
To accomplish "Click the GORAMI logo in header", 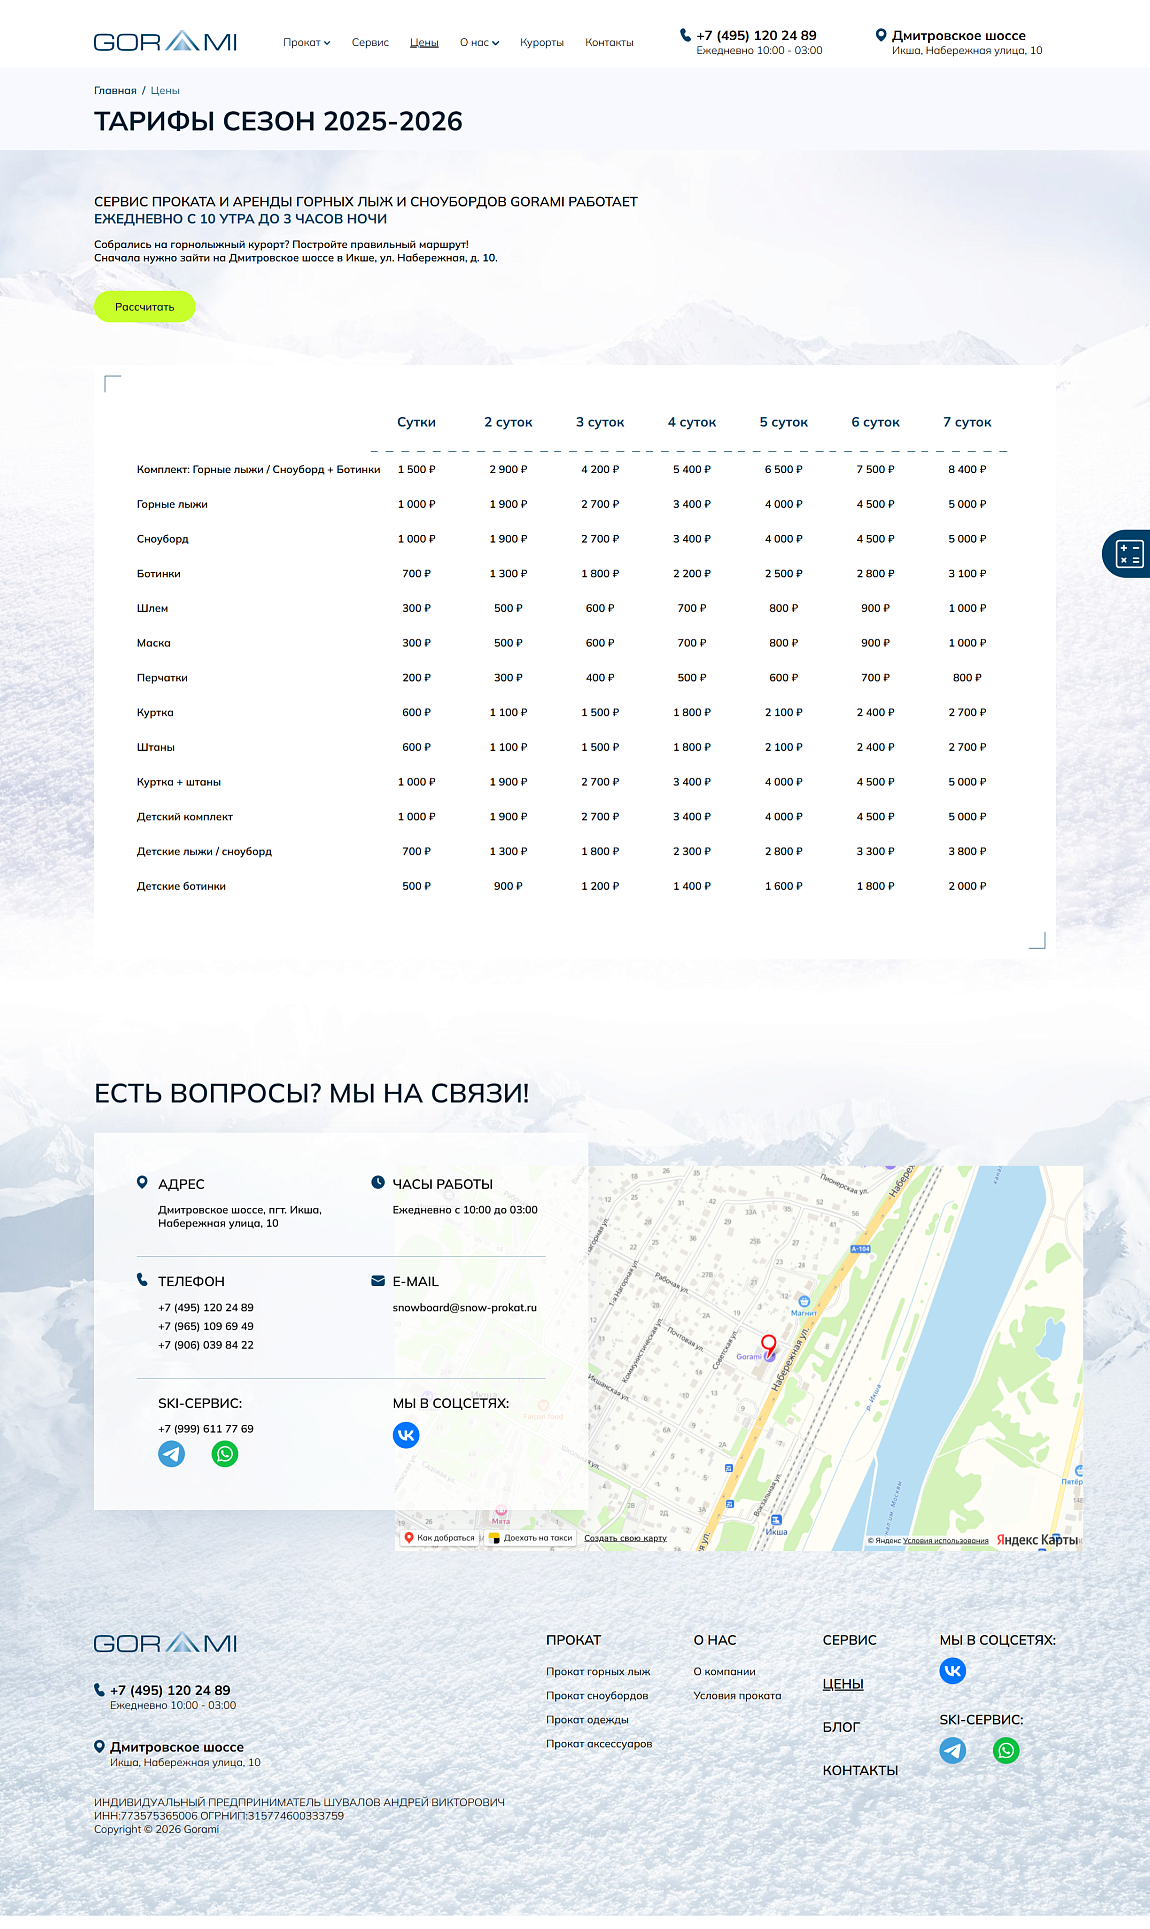I will pos(165,42).
